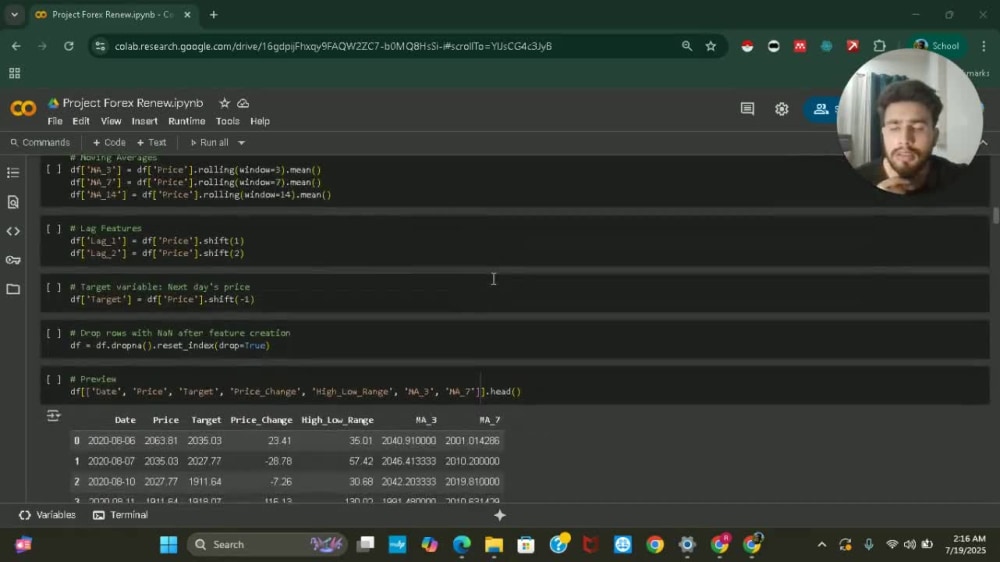Check the cloud save status icon

(243, 103)
